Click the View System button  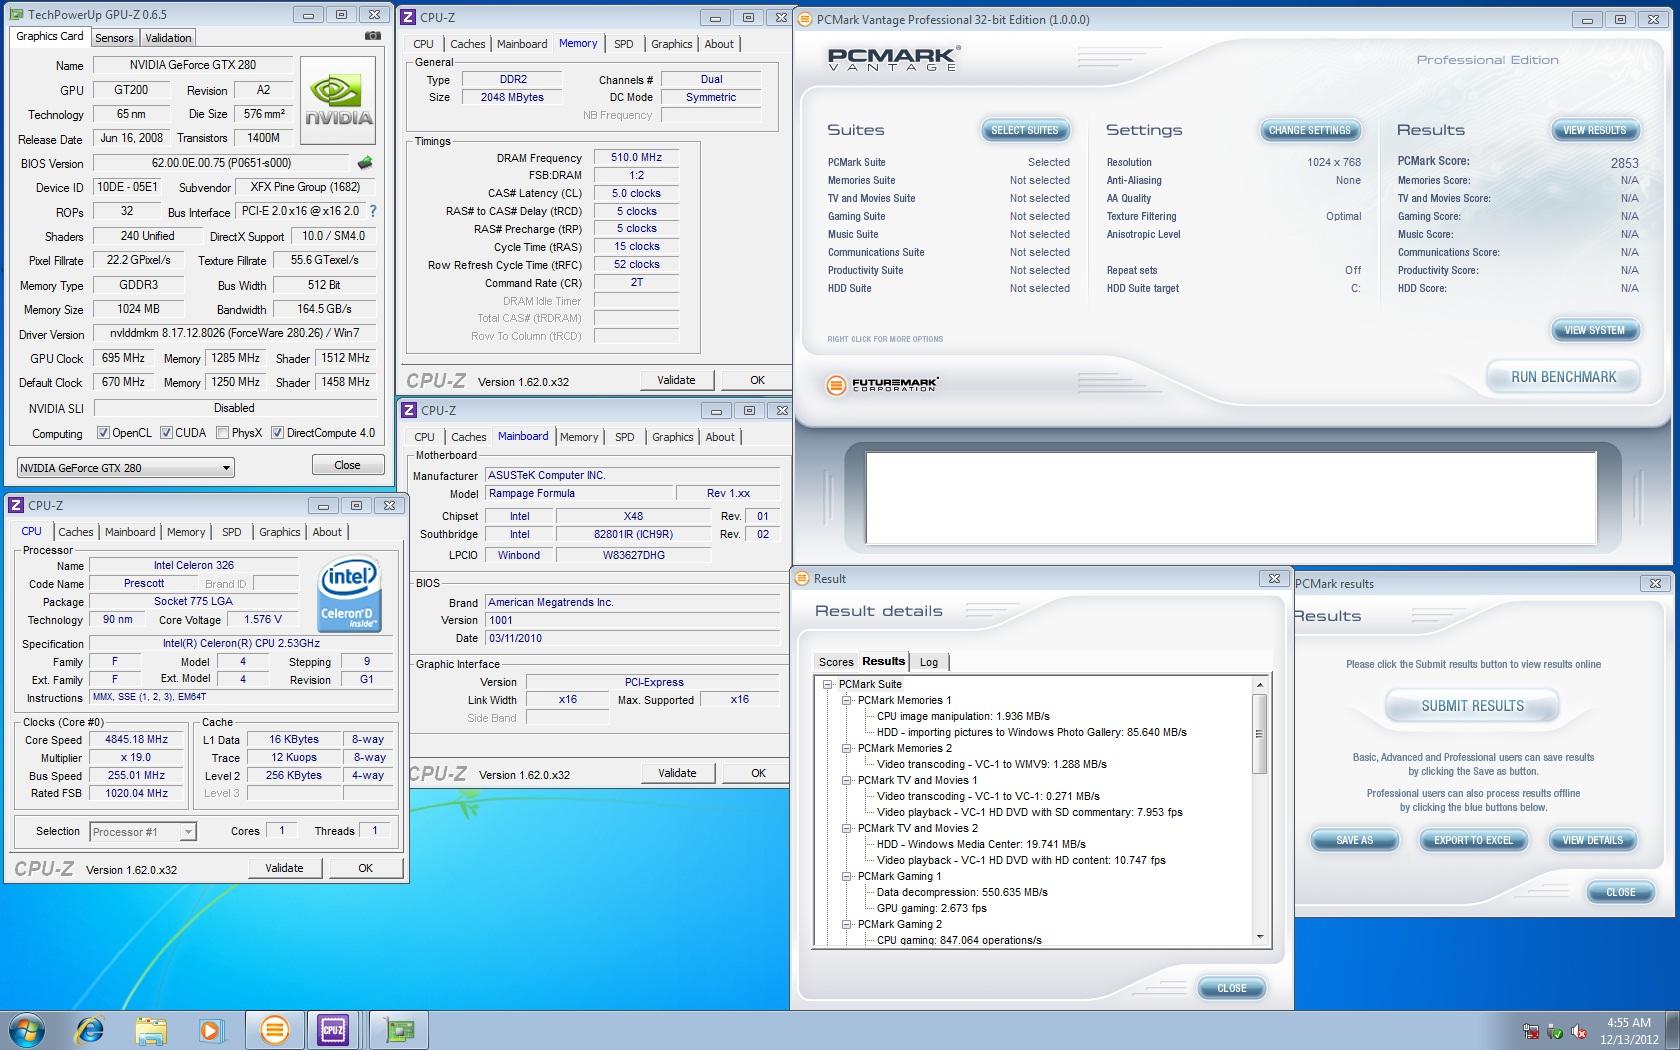point(1594,330)
